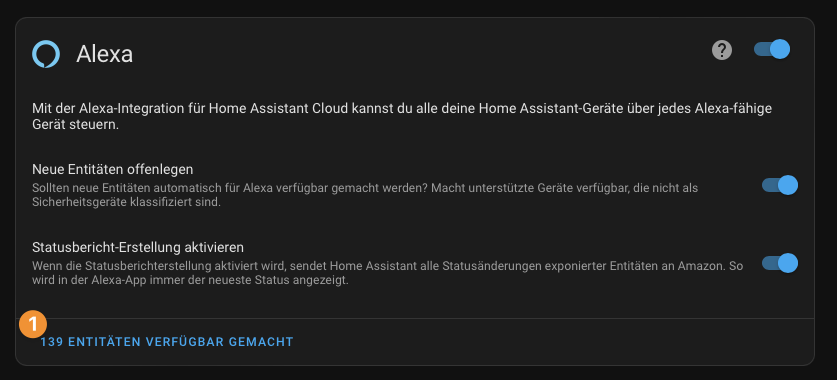Select the Statusbericht-Erstellung aktivieren heading
Screen dimensions: 837x380
pyautogui.click(x=138, y=247)
